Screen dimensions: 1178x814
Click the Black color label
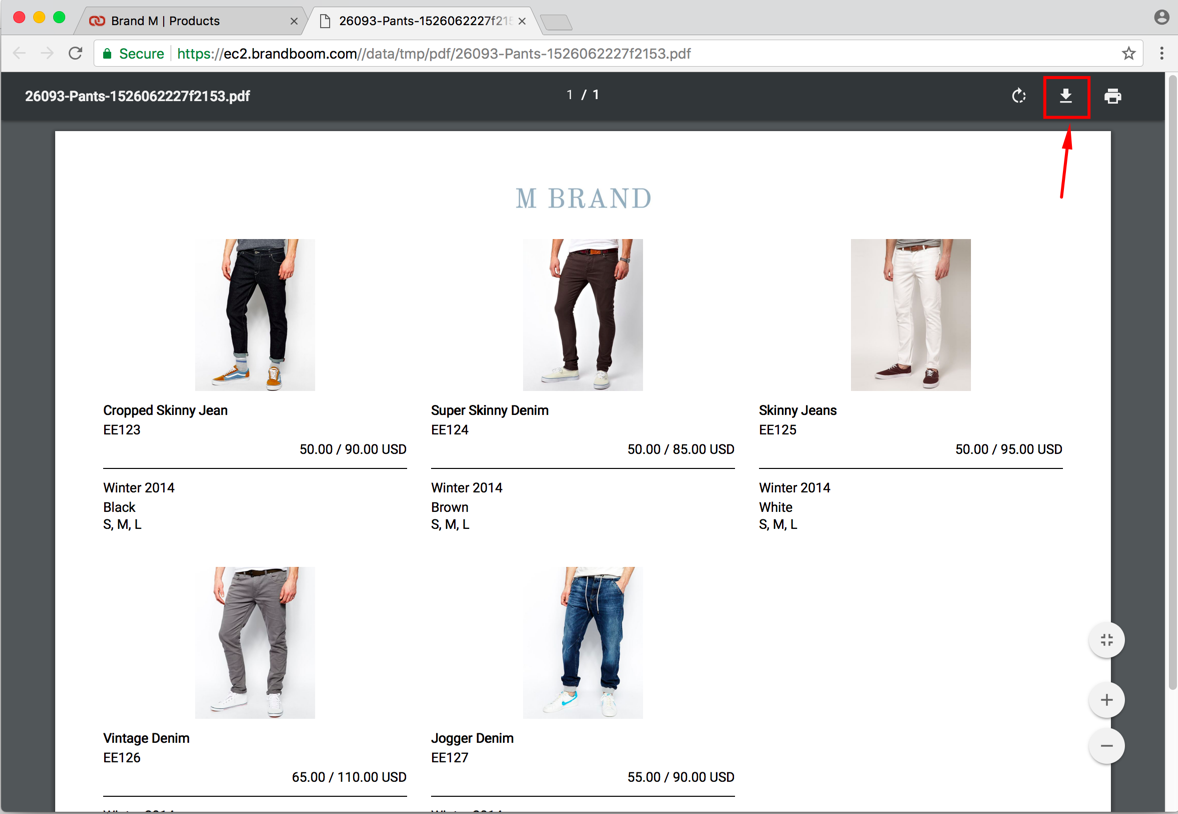coord(119,507)
